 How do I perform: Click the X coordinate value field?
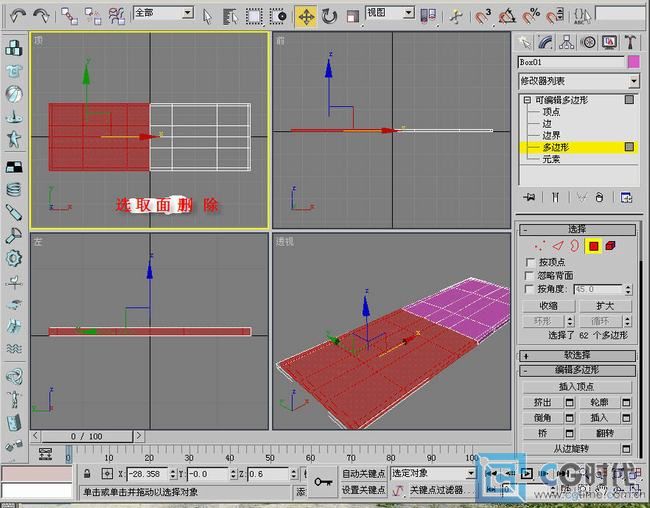pos(147,474)
